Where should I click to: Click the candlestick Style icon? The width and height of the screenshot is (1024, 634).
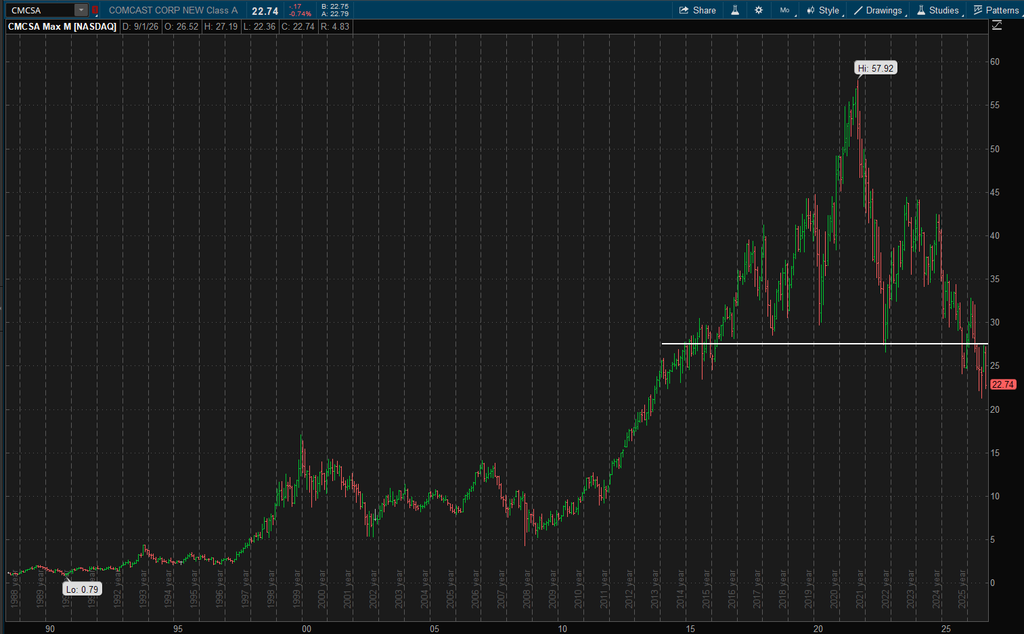coord(810,10)
